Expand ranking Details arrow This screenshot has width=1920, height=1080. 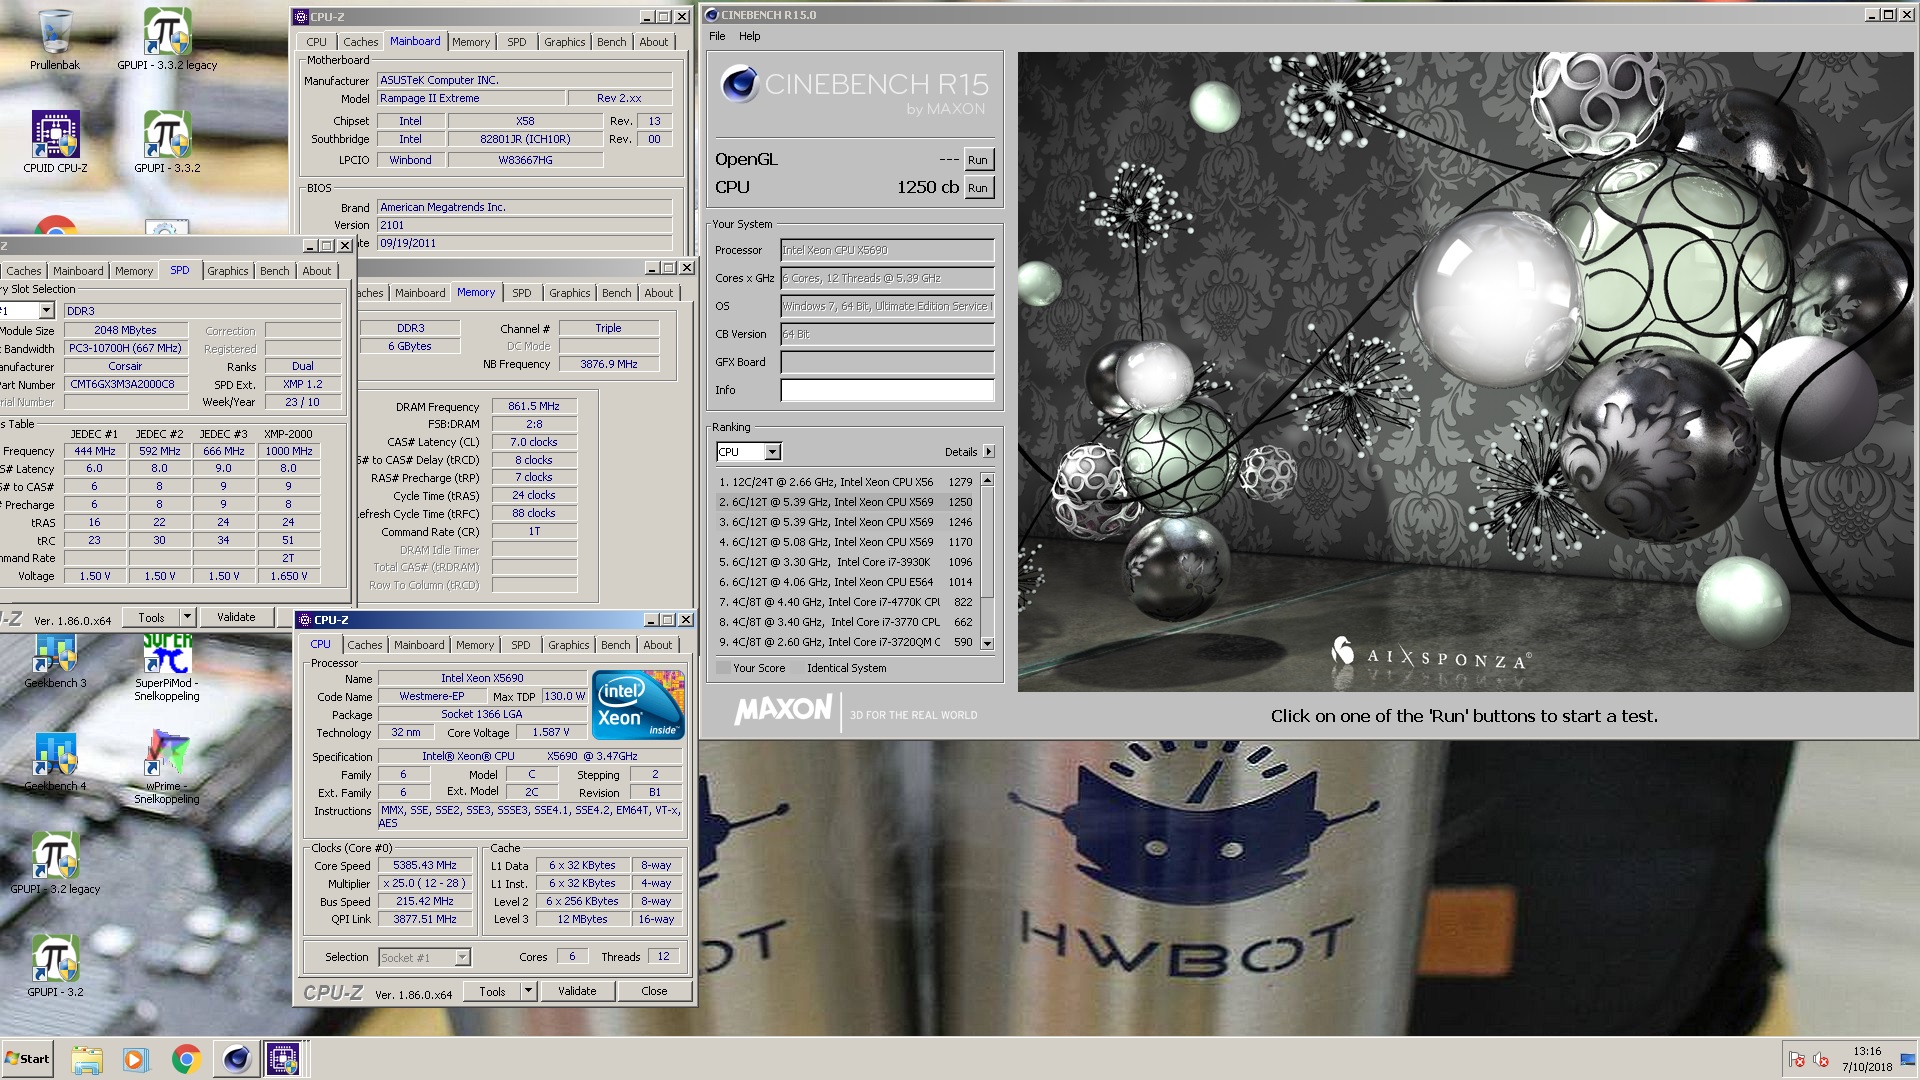[988, 452]
